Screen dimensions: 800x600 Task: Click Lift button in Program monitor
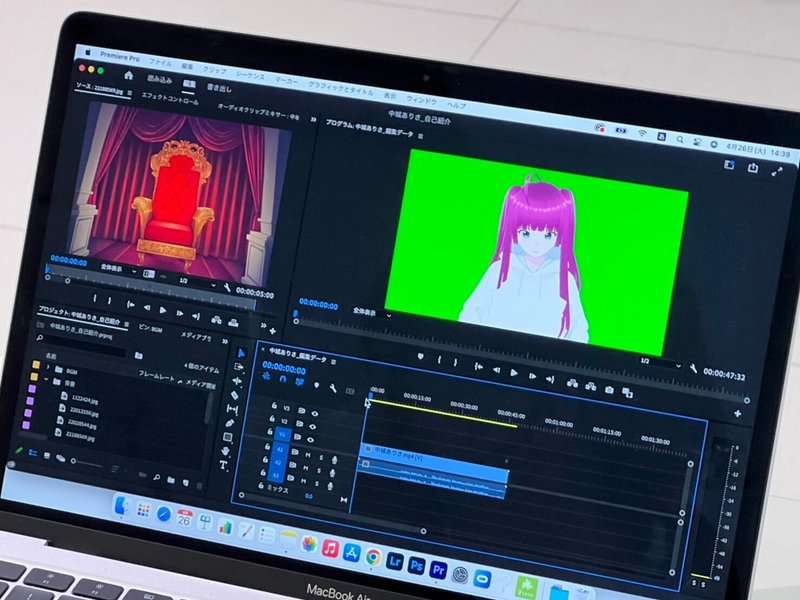coord(572,383)
